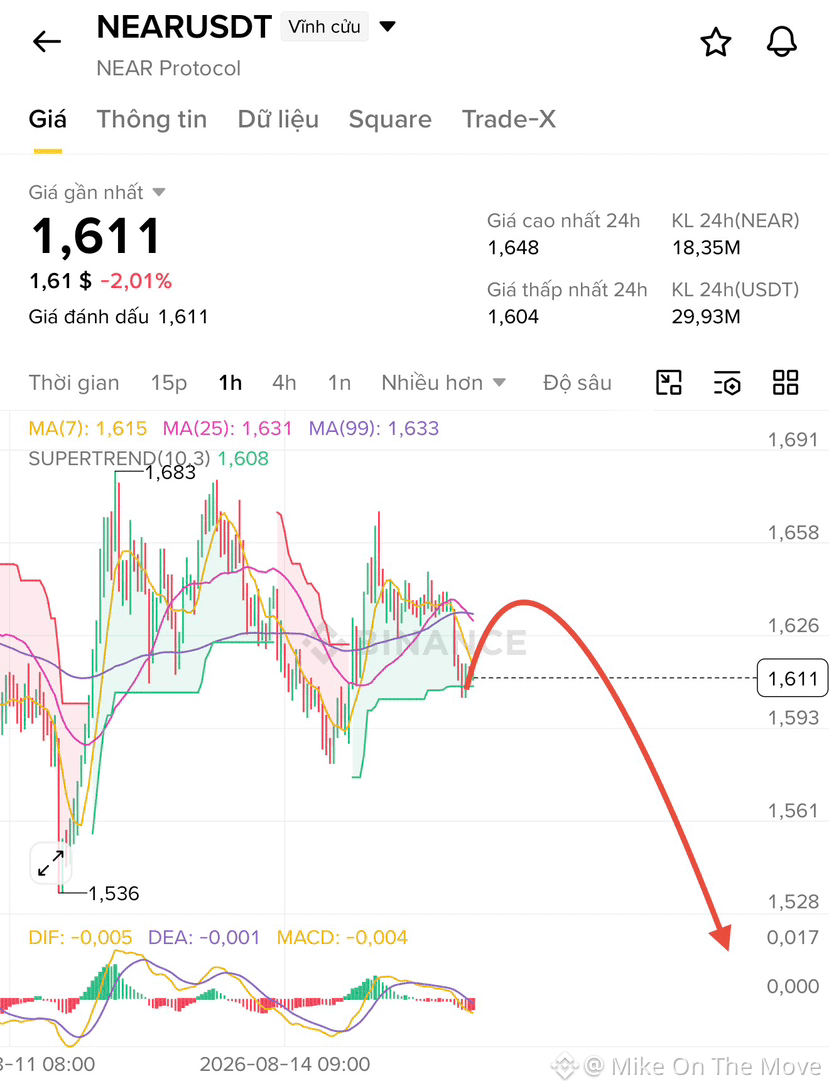Show the Độ sâu depth chart
Image resolution: width=829 pixels, height=1091 pixels.
(x=577, y=383)
